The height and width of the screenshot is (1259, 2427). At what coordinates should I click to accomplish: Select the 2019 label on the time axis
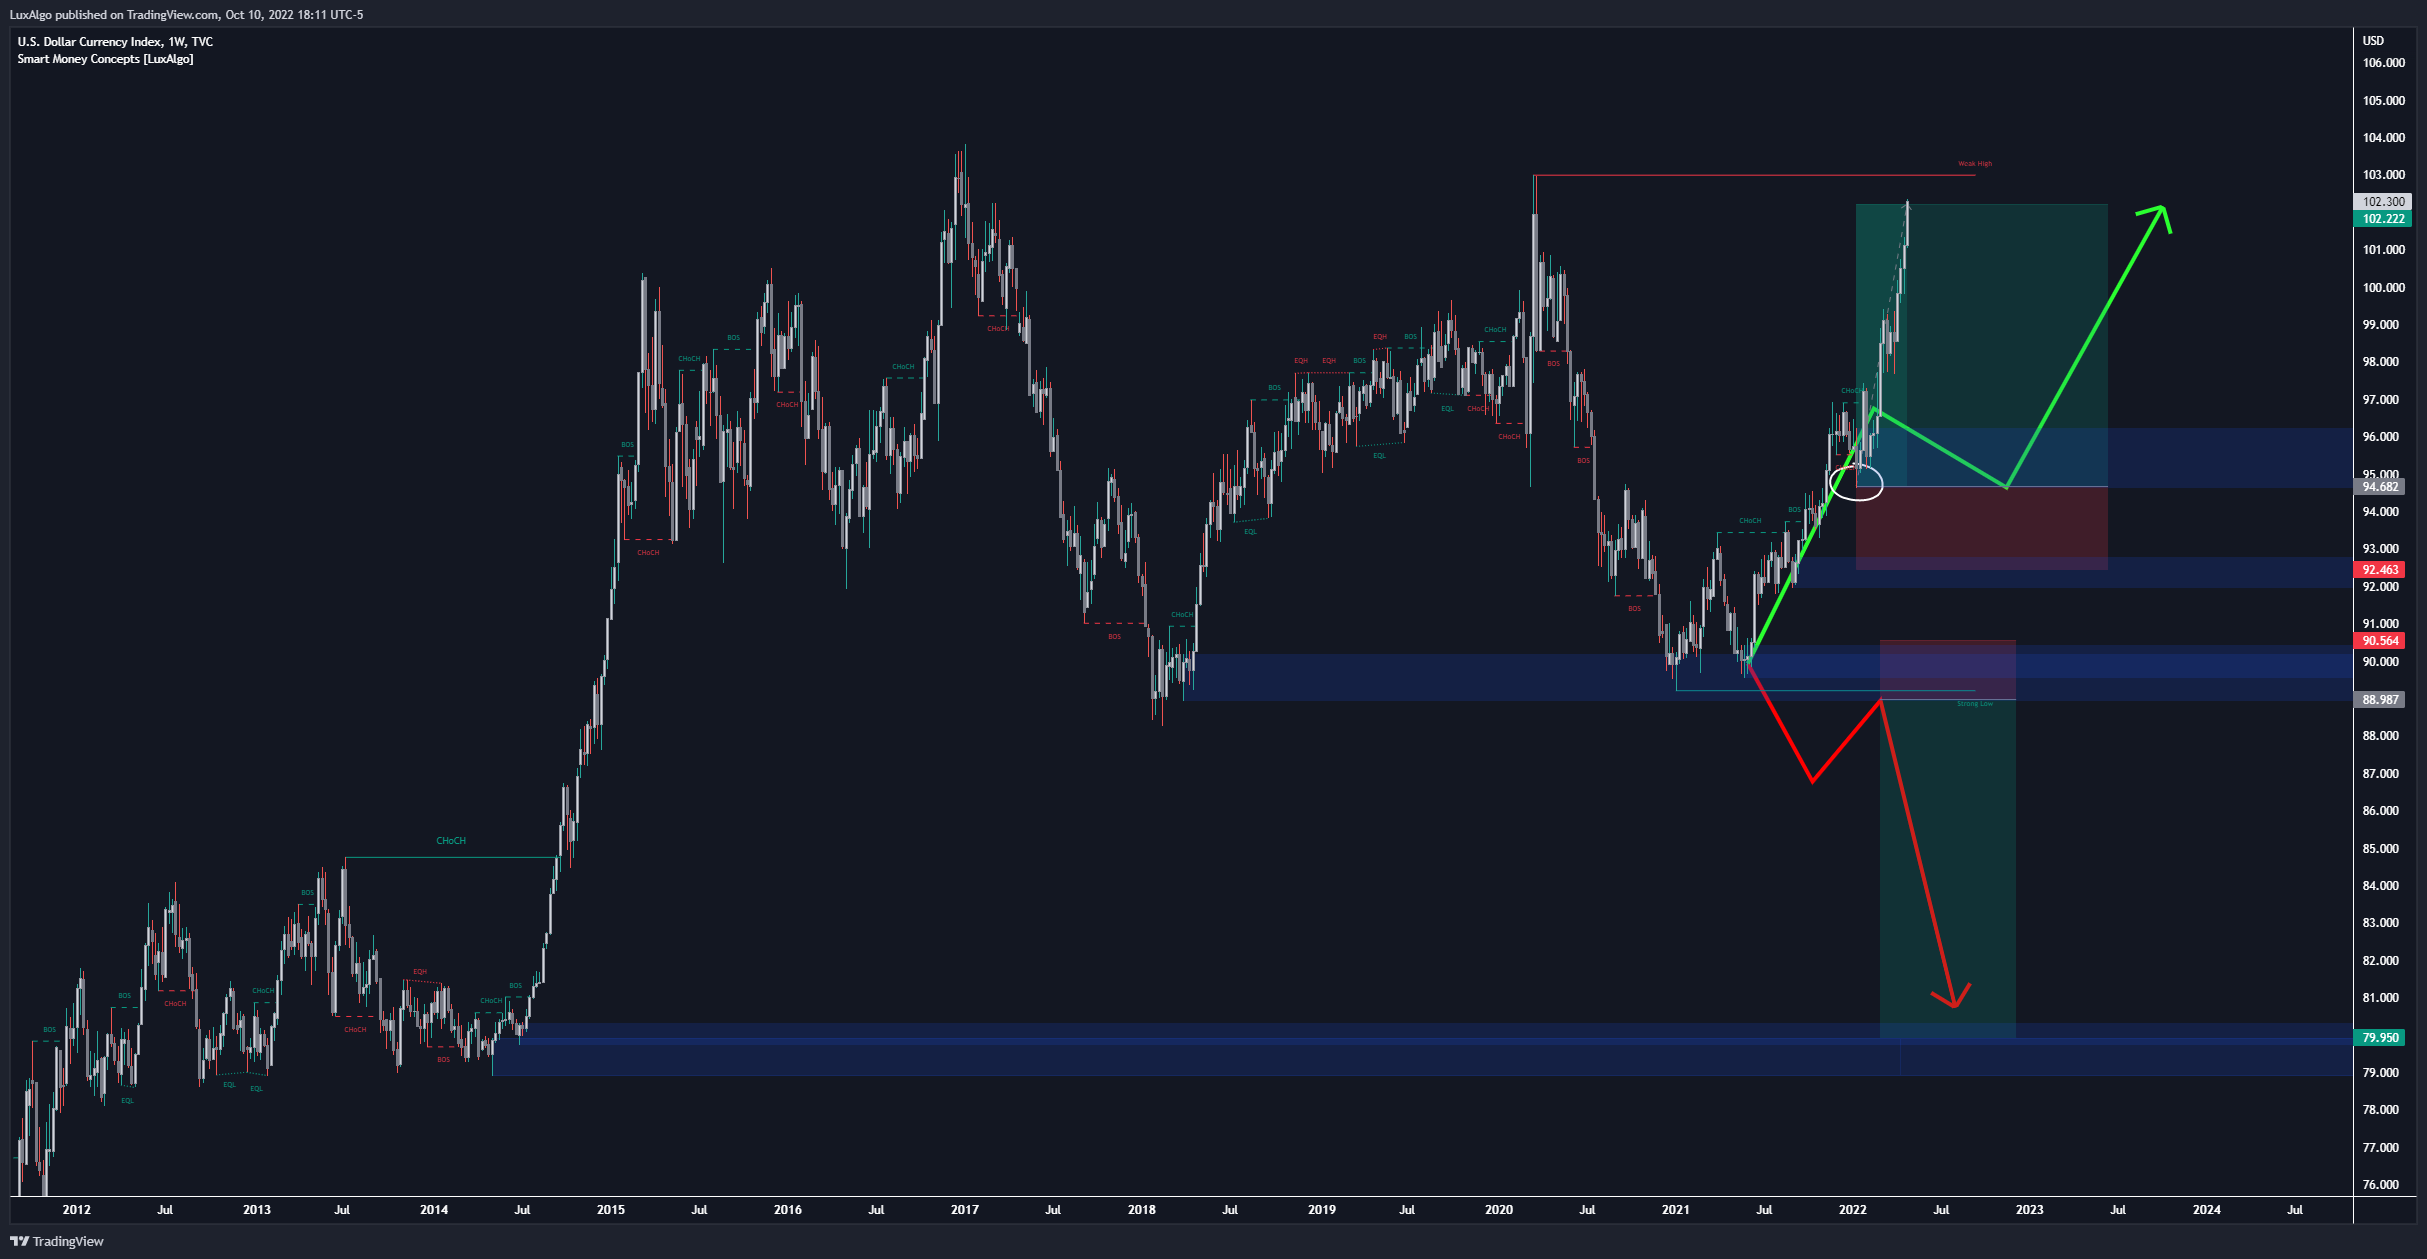pyautogui.click(x=1322, y=1210)
